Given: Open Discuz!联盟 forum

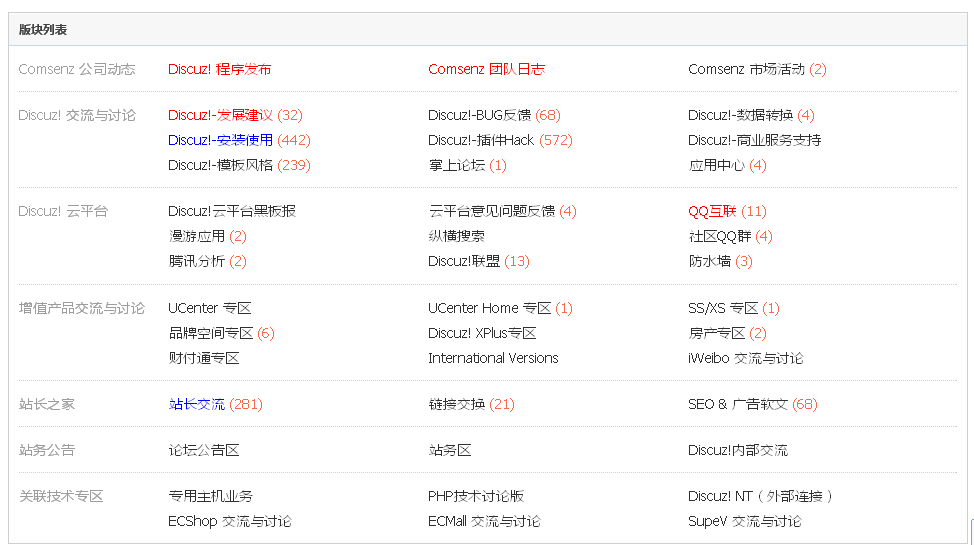Looking at the screenshot, I should click(x=464, y=261).
